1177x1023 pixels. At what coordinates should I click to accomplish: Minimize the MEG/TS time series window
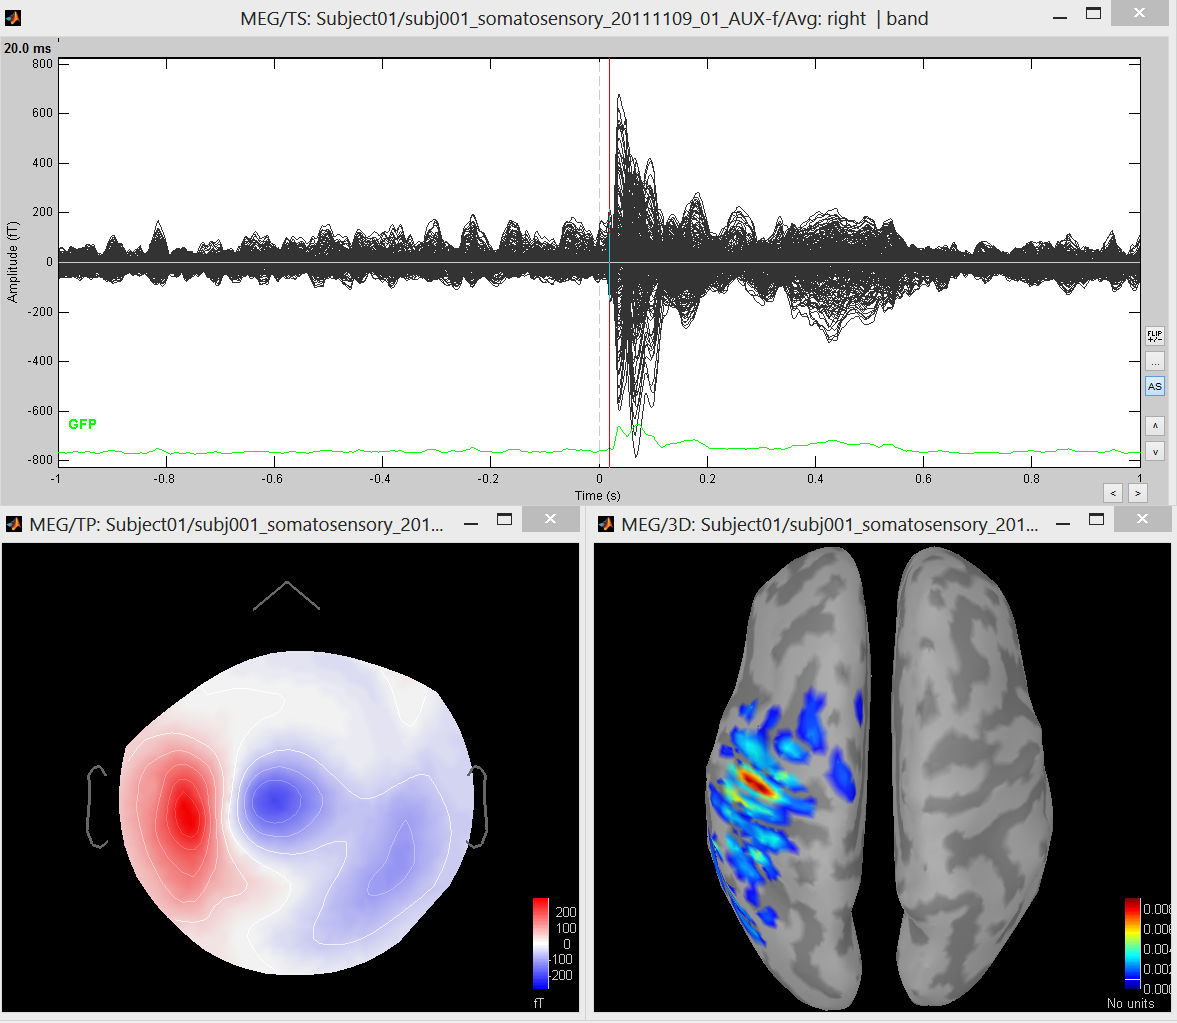(1061, 17)
